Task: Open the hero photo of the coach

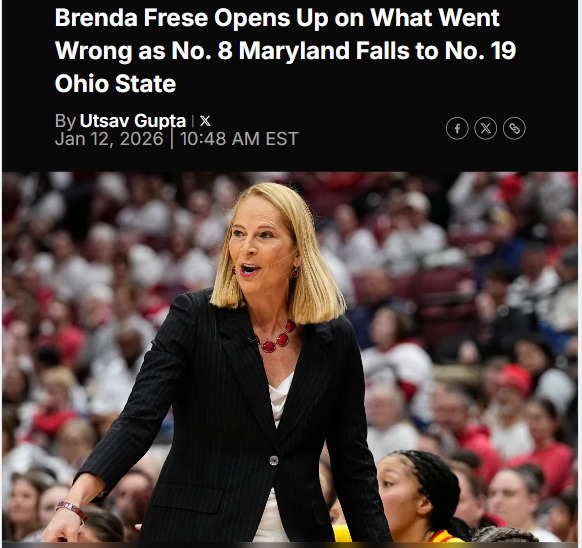Action: pyautogui.click(x=290, y=357)
